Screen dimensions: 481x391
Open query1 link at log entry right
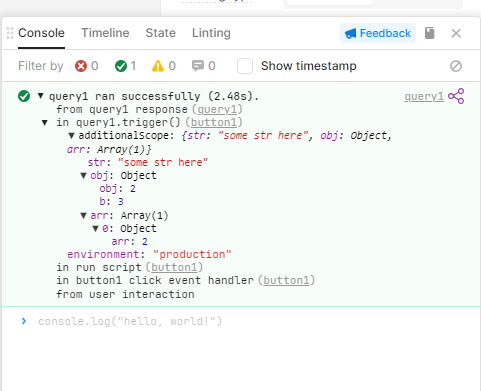(x=424, y=96)
